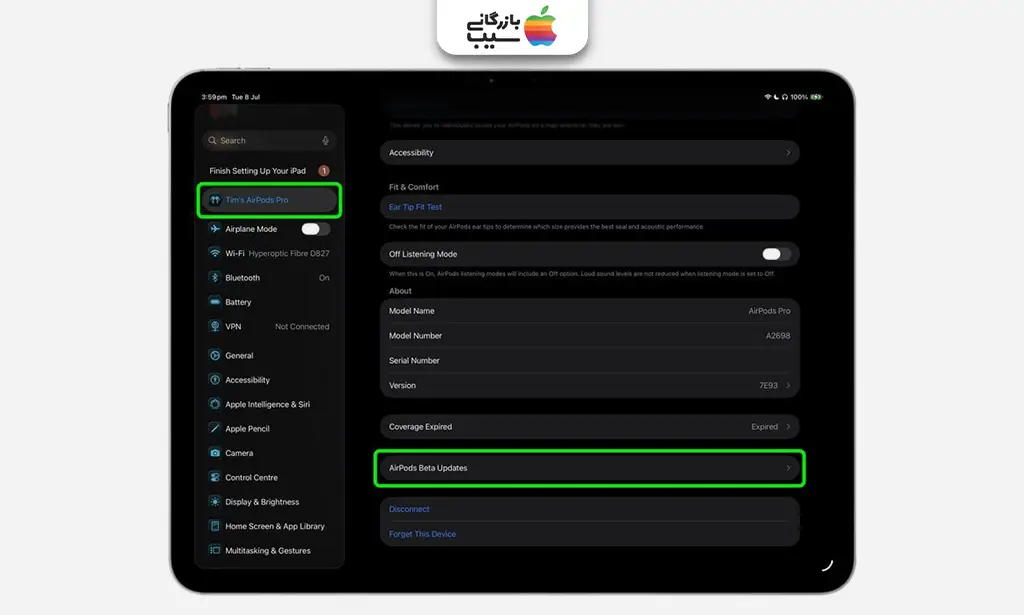Image resolution: width=1024 pixels, height=615 pixels.
Task: Tap the 3:59 pm clock in status bar
Action: [x=214, y=97]
